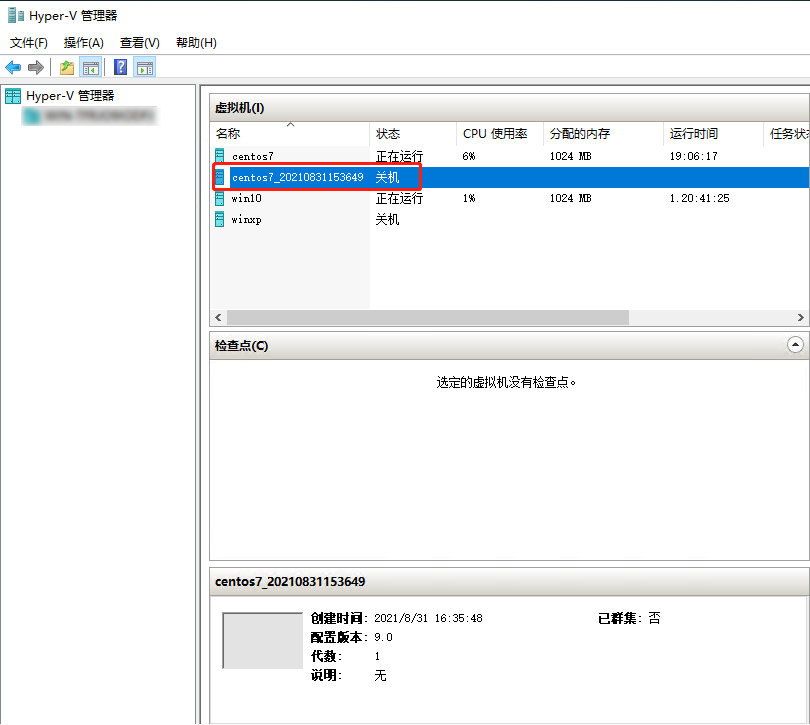Click the 创建时间 value 2021/8/31 16:35:48
Image resolution: width=810 pixels, height=725 pixels.
(x=428, y=619)
